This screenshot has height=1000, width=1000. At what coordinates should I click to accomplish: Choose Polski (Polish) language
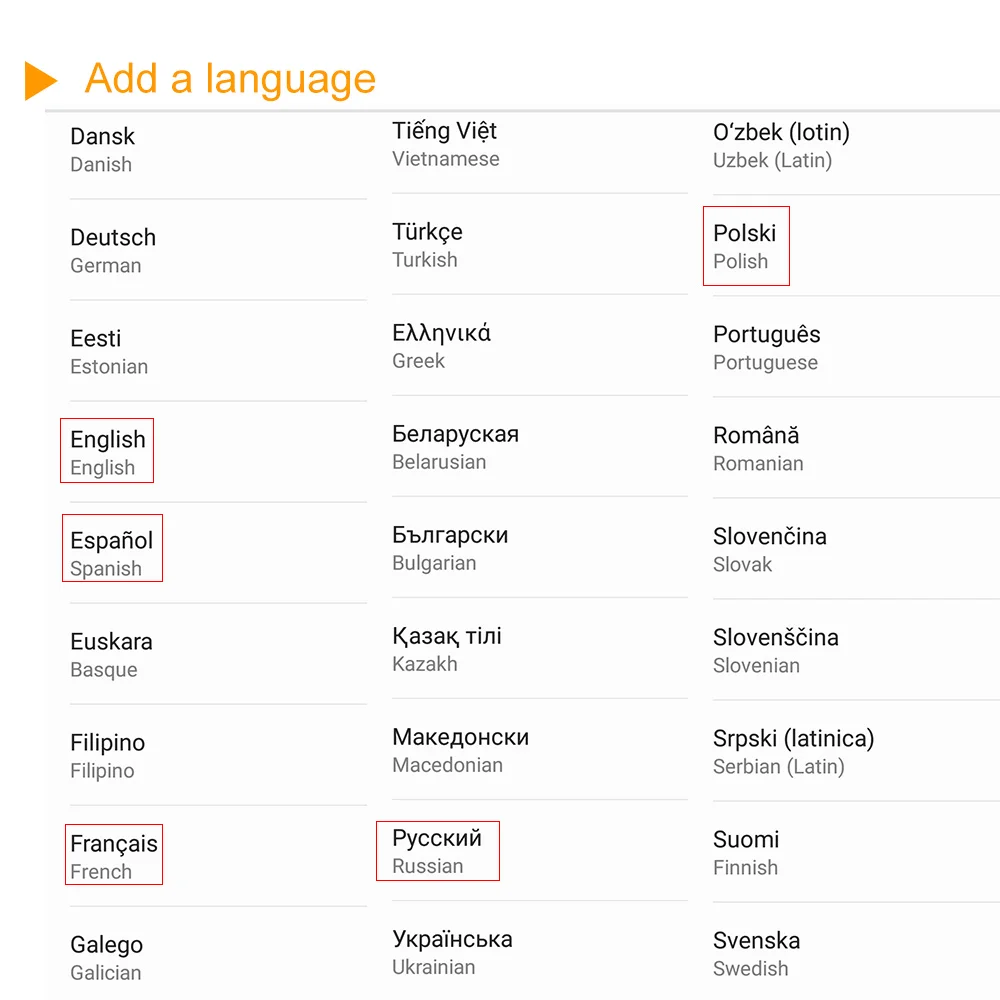856,246
